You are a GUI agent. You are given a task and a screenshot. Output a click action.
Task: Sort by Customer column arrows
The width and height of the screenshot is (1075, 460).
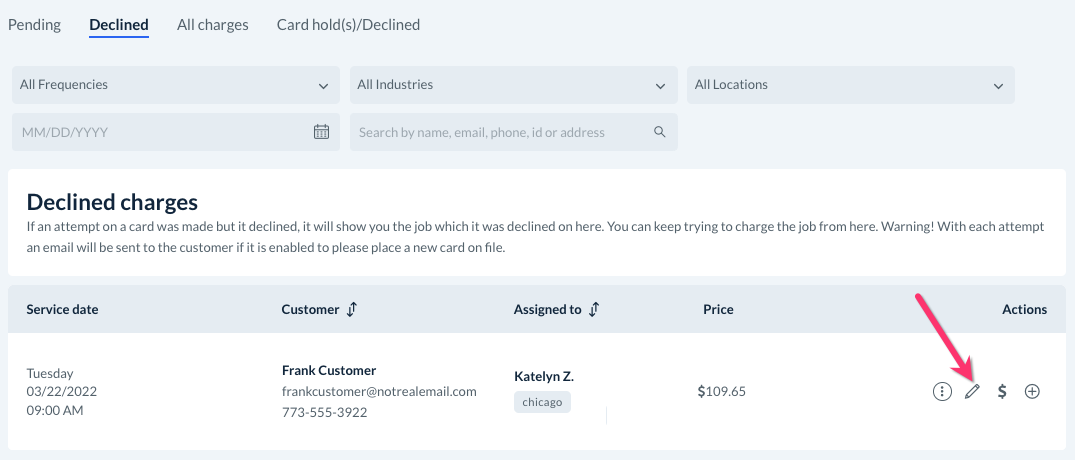351,310
